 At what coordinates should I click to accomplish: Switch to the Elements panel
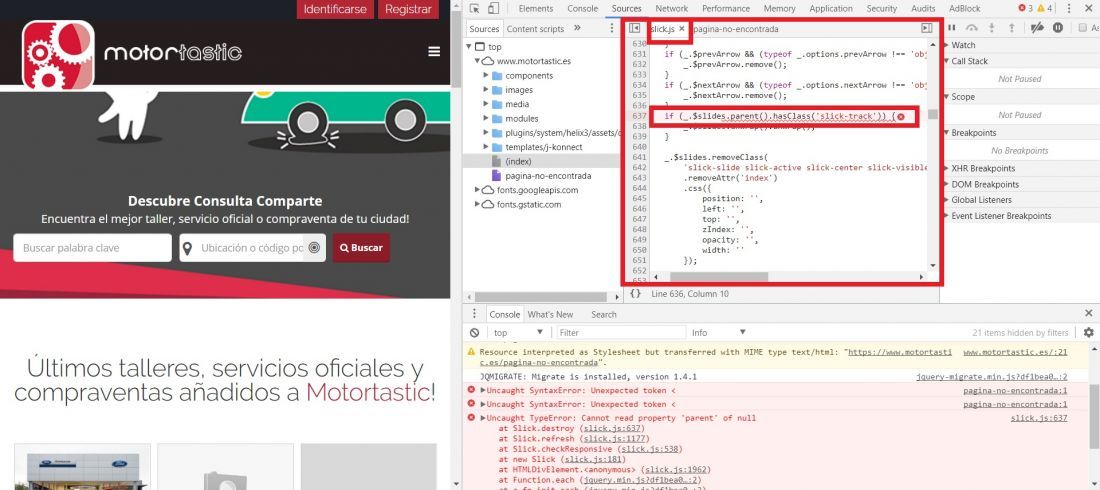pos(535,8)
